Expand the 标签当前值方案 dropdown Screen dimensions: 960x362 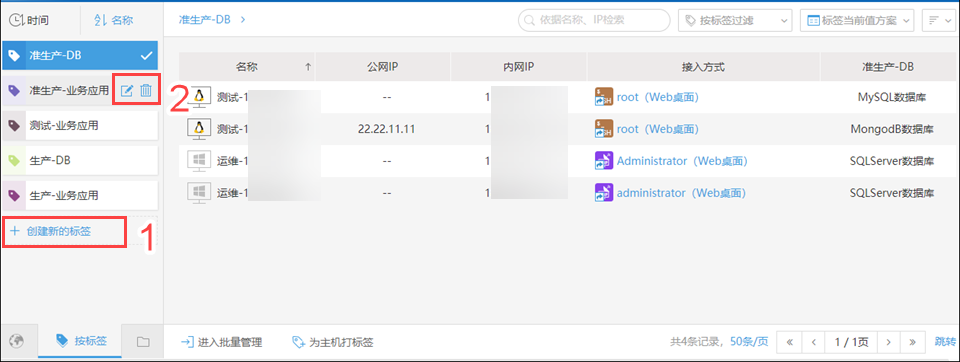tap(857, 20)
